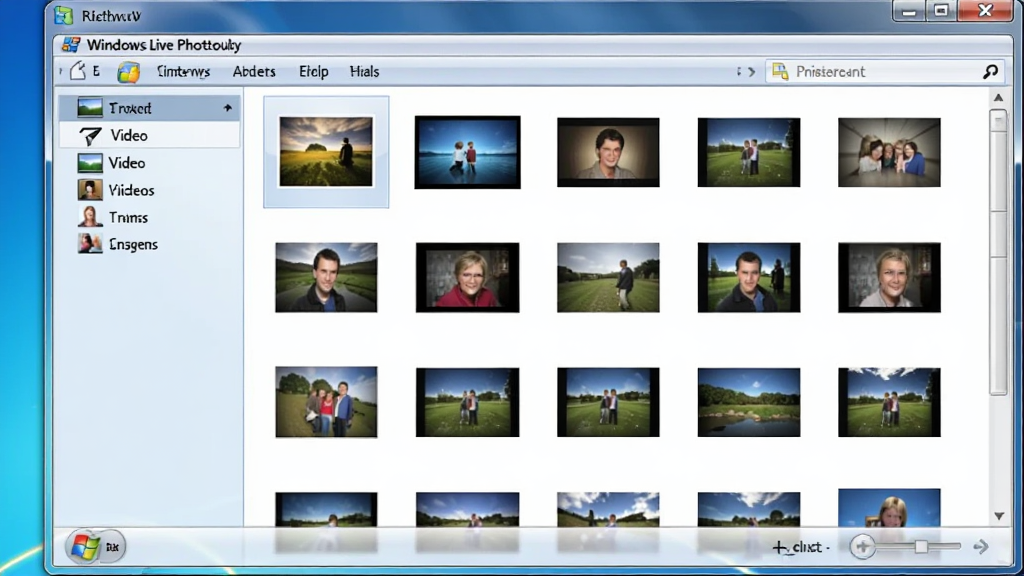Select the thumbnail of three people posing in a field

326,402
